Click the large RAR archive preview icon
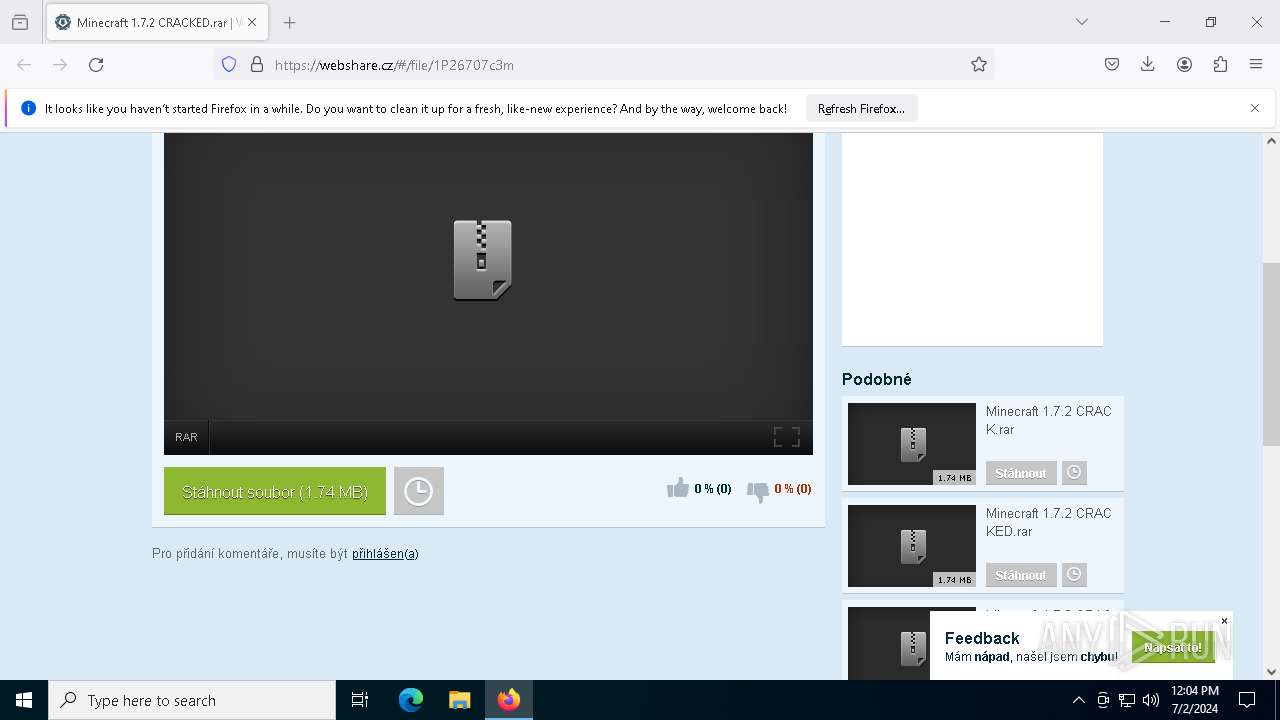Image resolution: width=1280 pixels, height=720 pixels. tap(483, 260)
